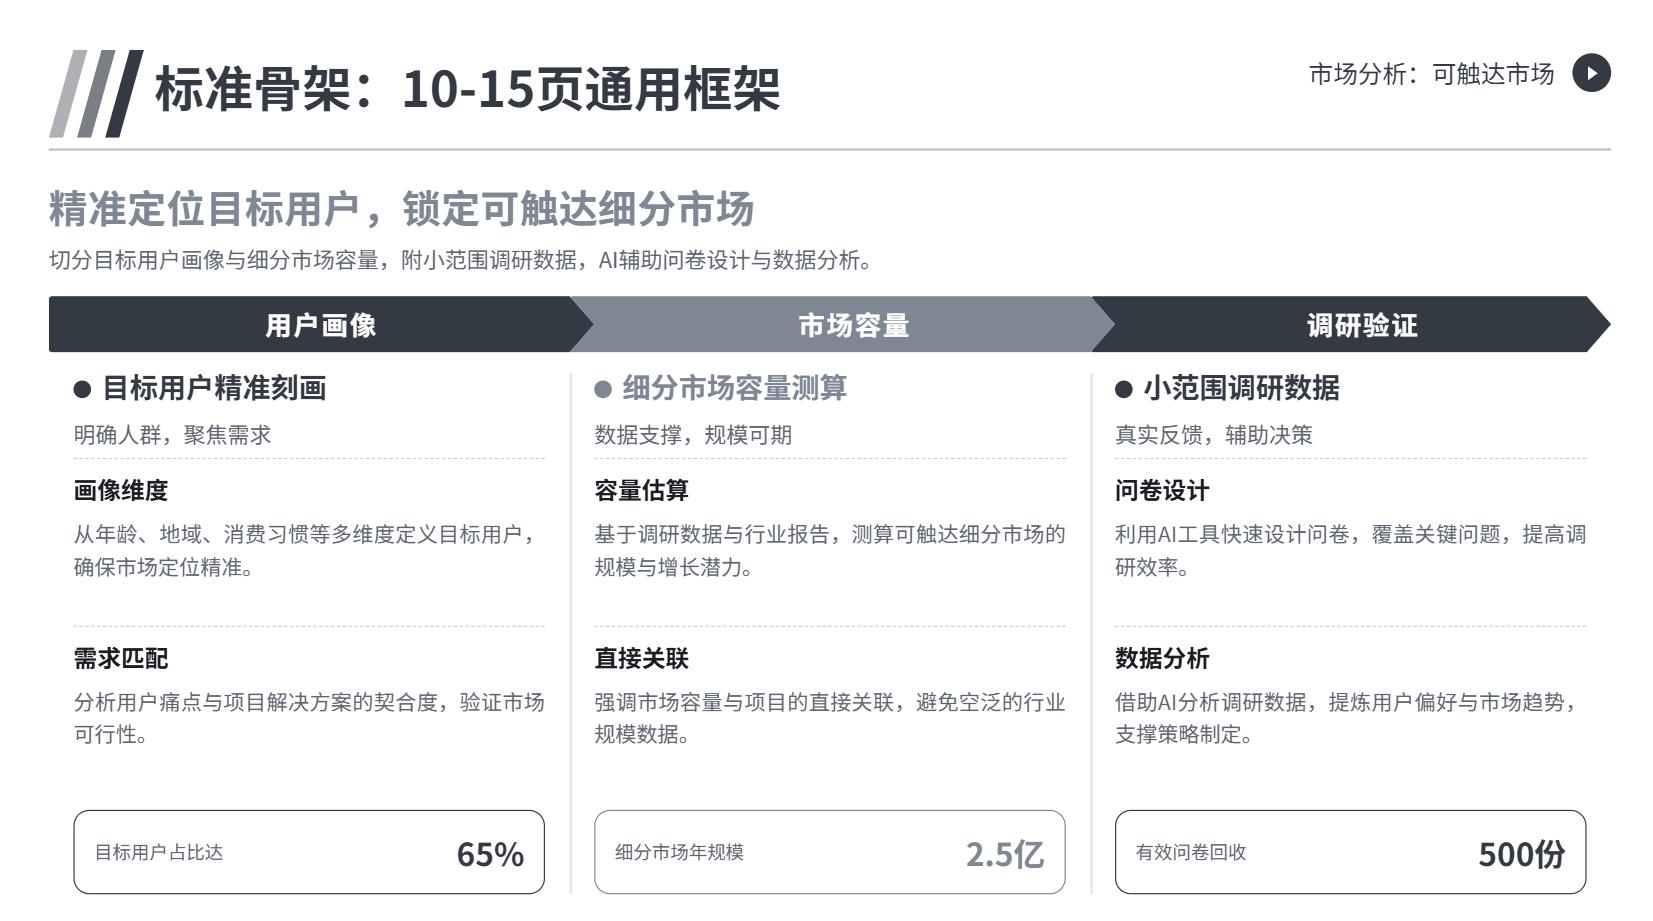Click the 需求匹配 subheading

[x=121, y=658]
